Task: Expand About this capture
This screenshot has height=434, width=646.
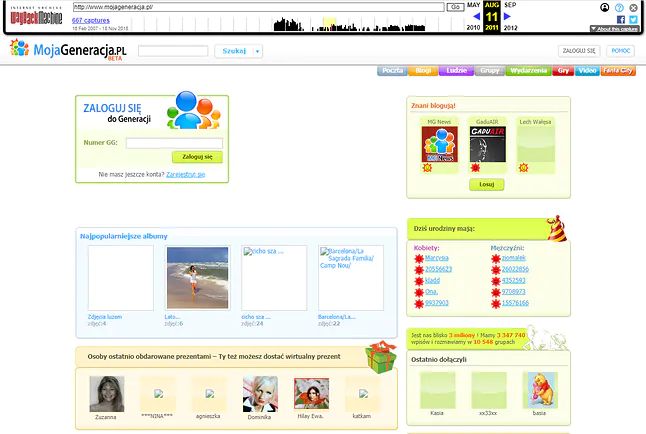Action: coord(614,29)
